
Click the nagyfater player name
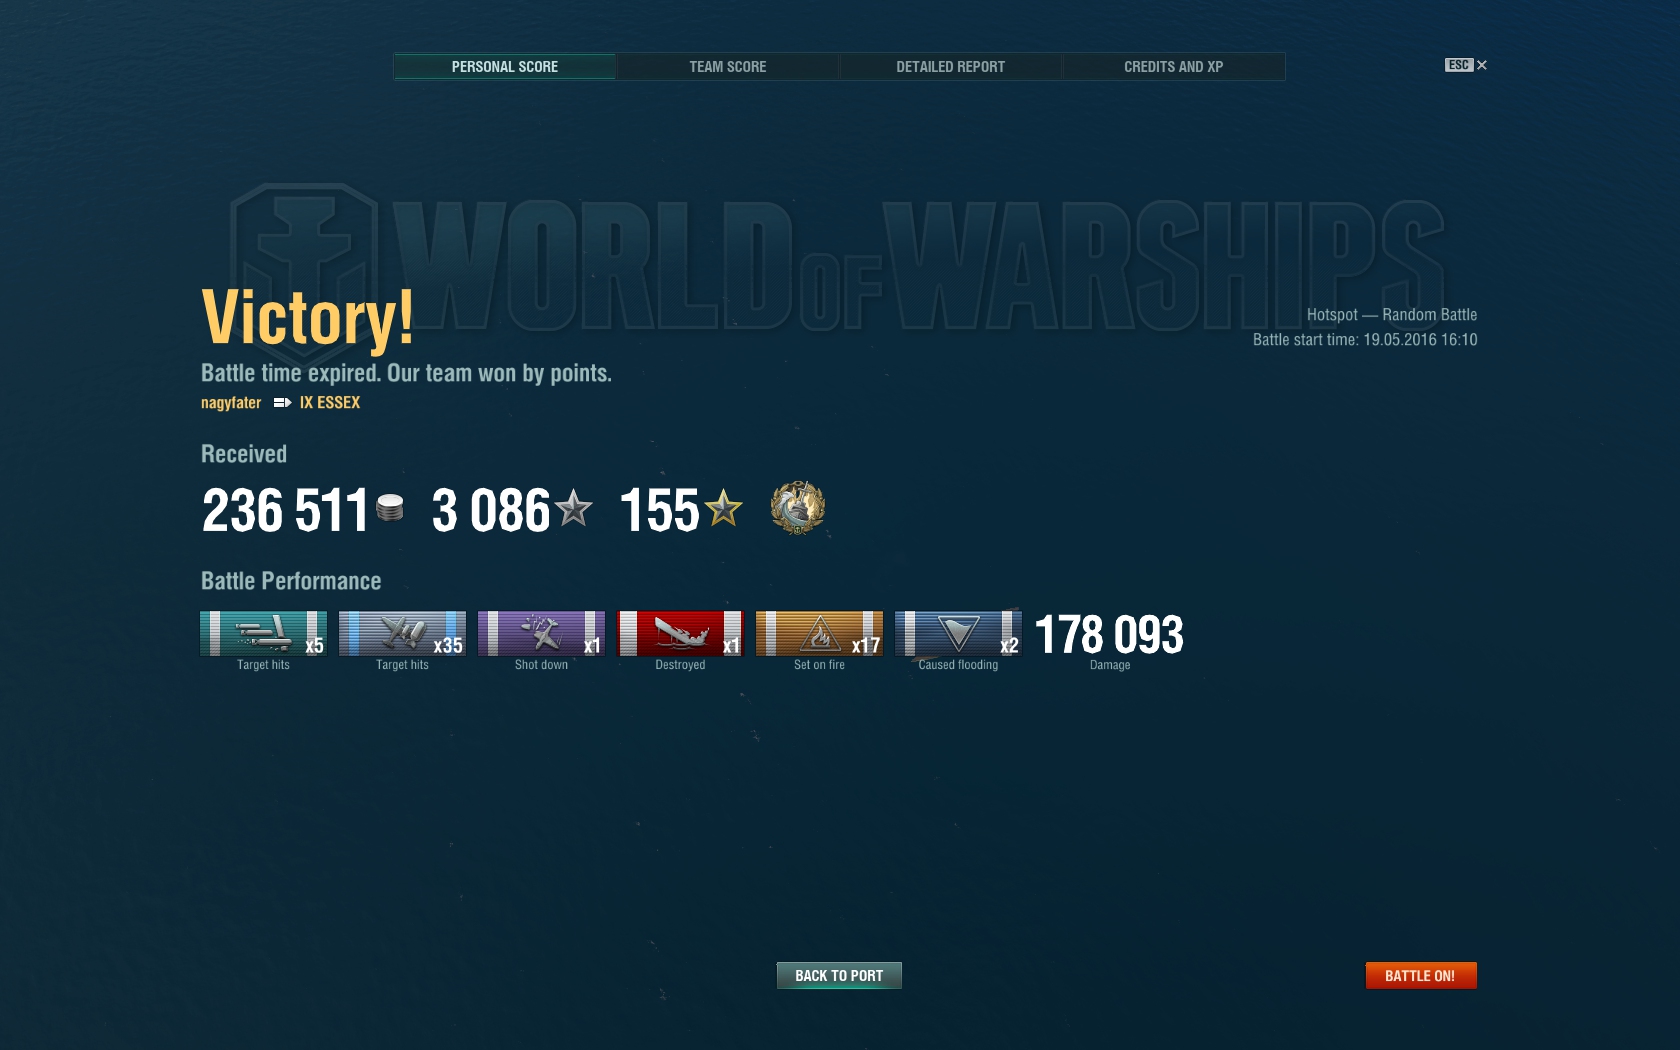pyautogui.click(x=231, y=403)
